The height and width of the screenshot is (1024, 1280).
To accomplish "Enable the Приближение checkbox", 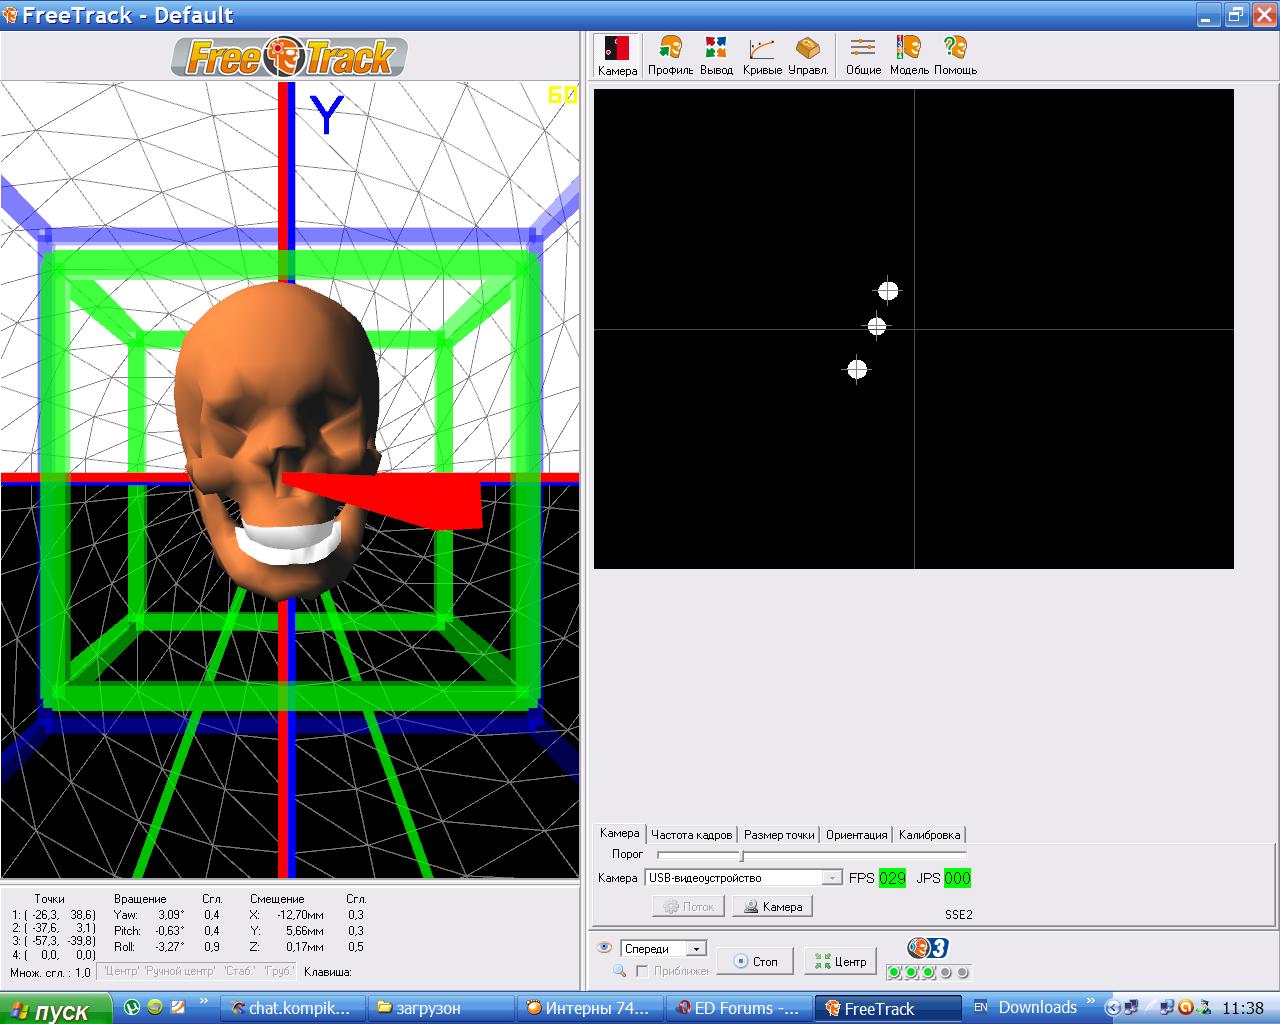I will (x=642, y=971).
